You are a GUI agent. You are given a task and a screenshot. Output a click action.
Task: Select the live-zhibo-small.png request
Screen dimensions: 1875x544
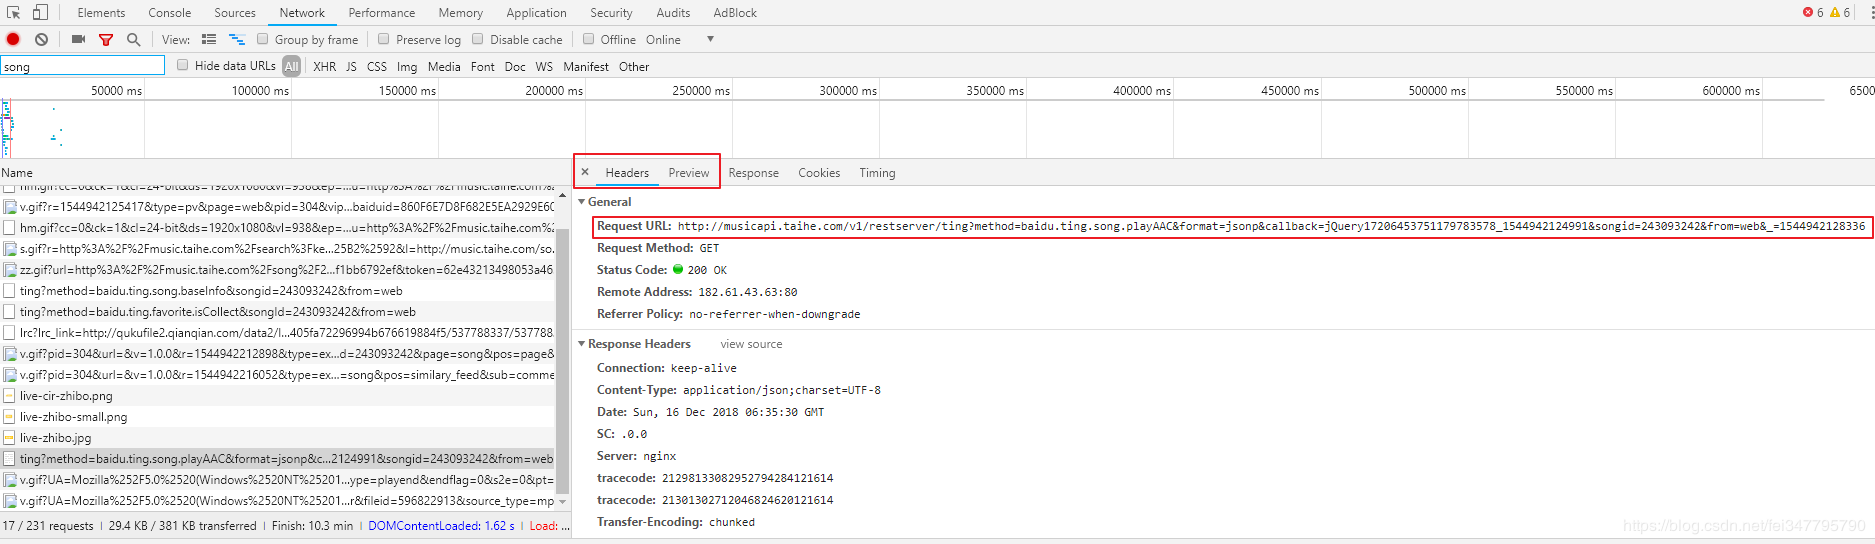[x=278, y=416]
